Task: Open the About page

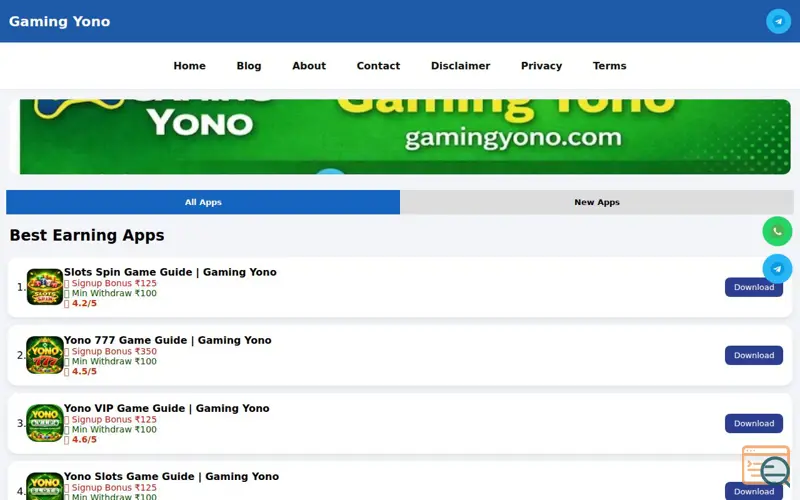Action: (309, 66)
